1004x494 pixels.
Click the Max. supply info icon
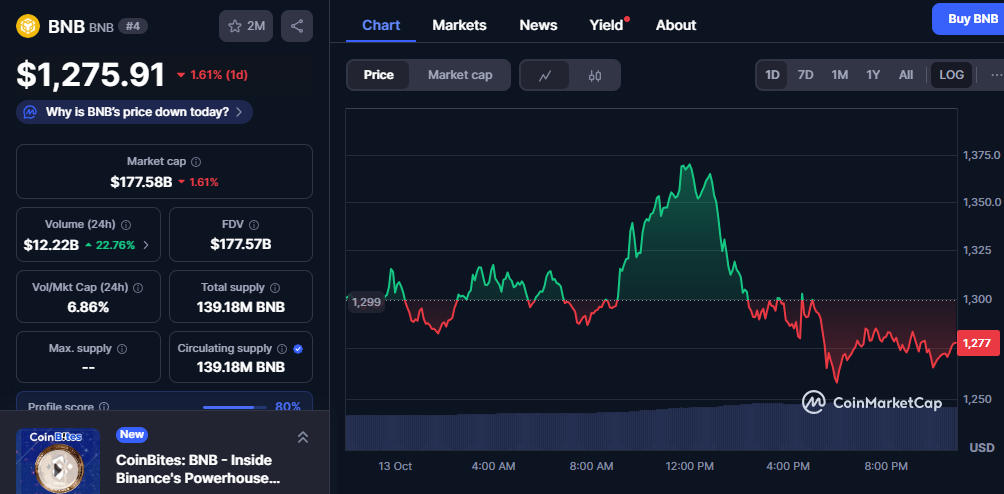(122, 349)
